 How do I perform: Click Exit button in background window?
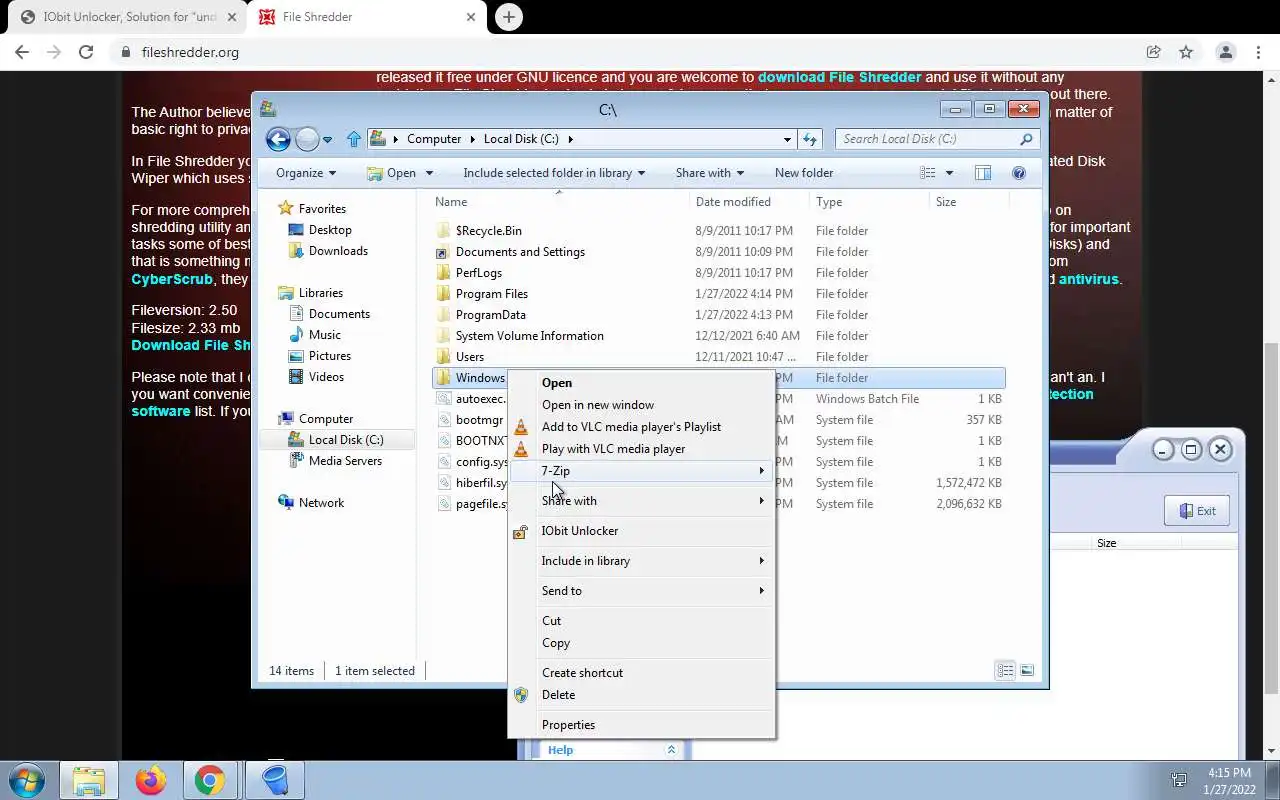pyautogui.click(x=1197, y=511)
